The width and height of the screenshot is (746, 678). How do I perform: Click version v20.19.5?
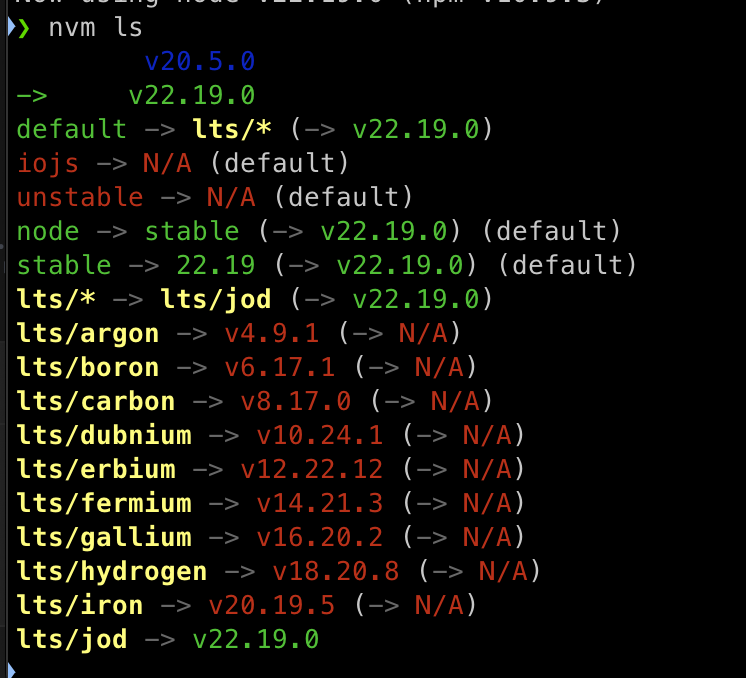[x=272, y=605]
